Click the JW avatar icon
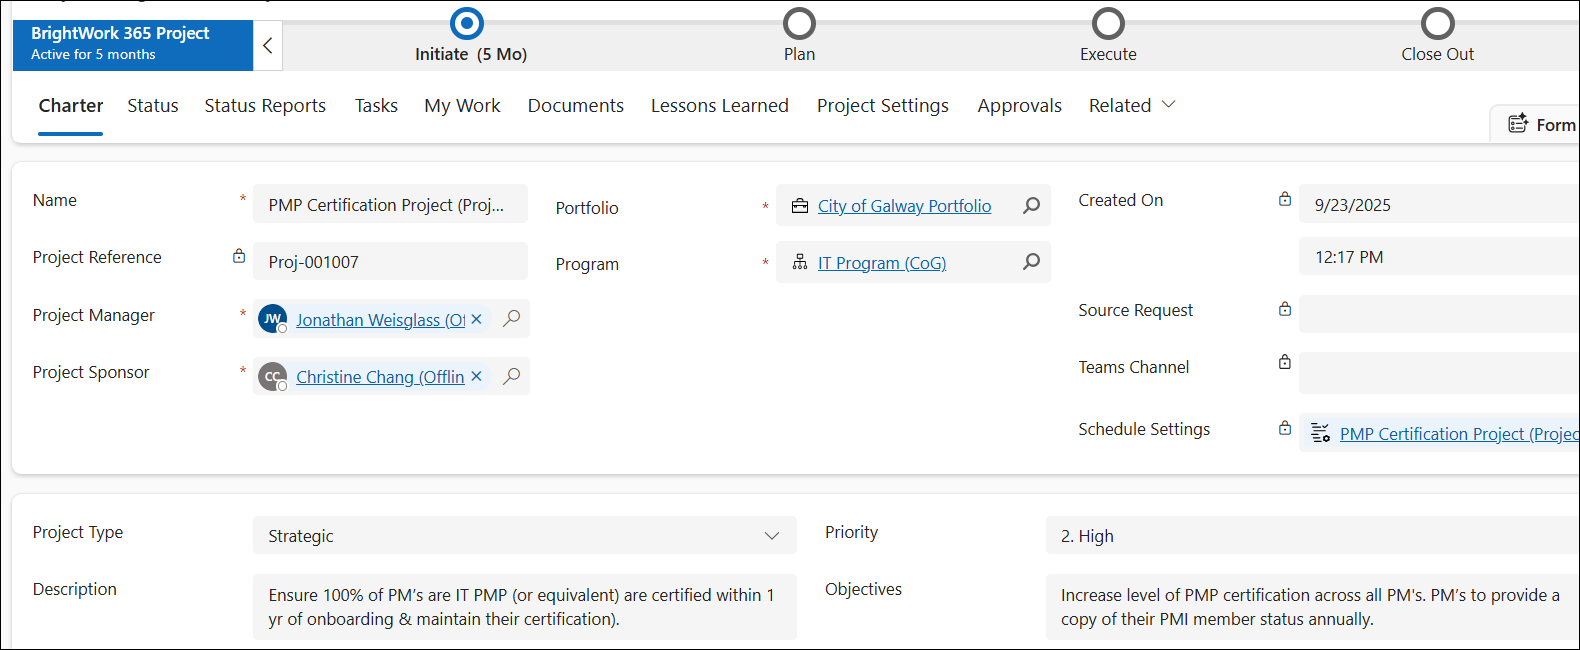Screen dimensions: 1580x650 [272, 319]
